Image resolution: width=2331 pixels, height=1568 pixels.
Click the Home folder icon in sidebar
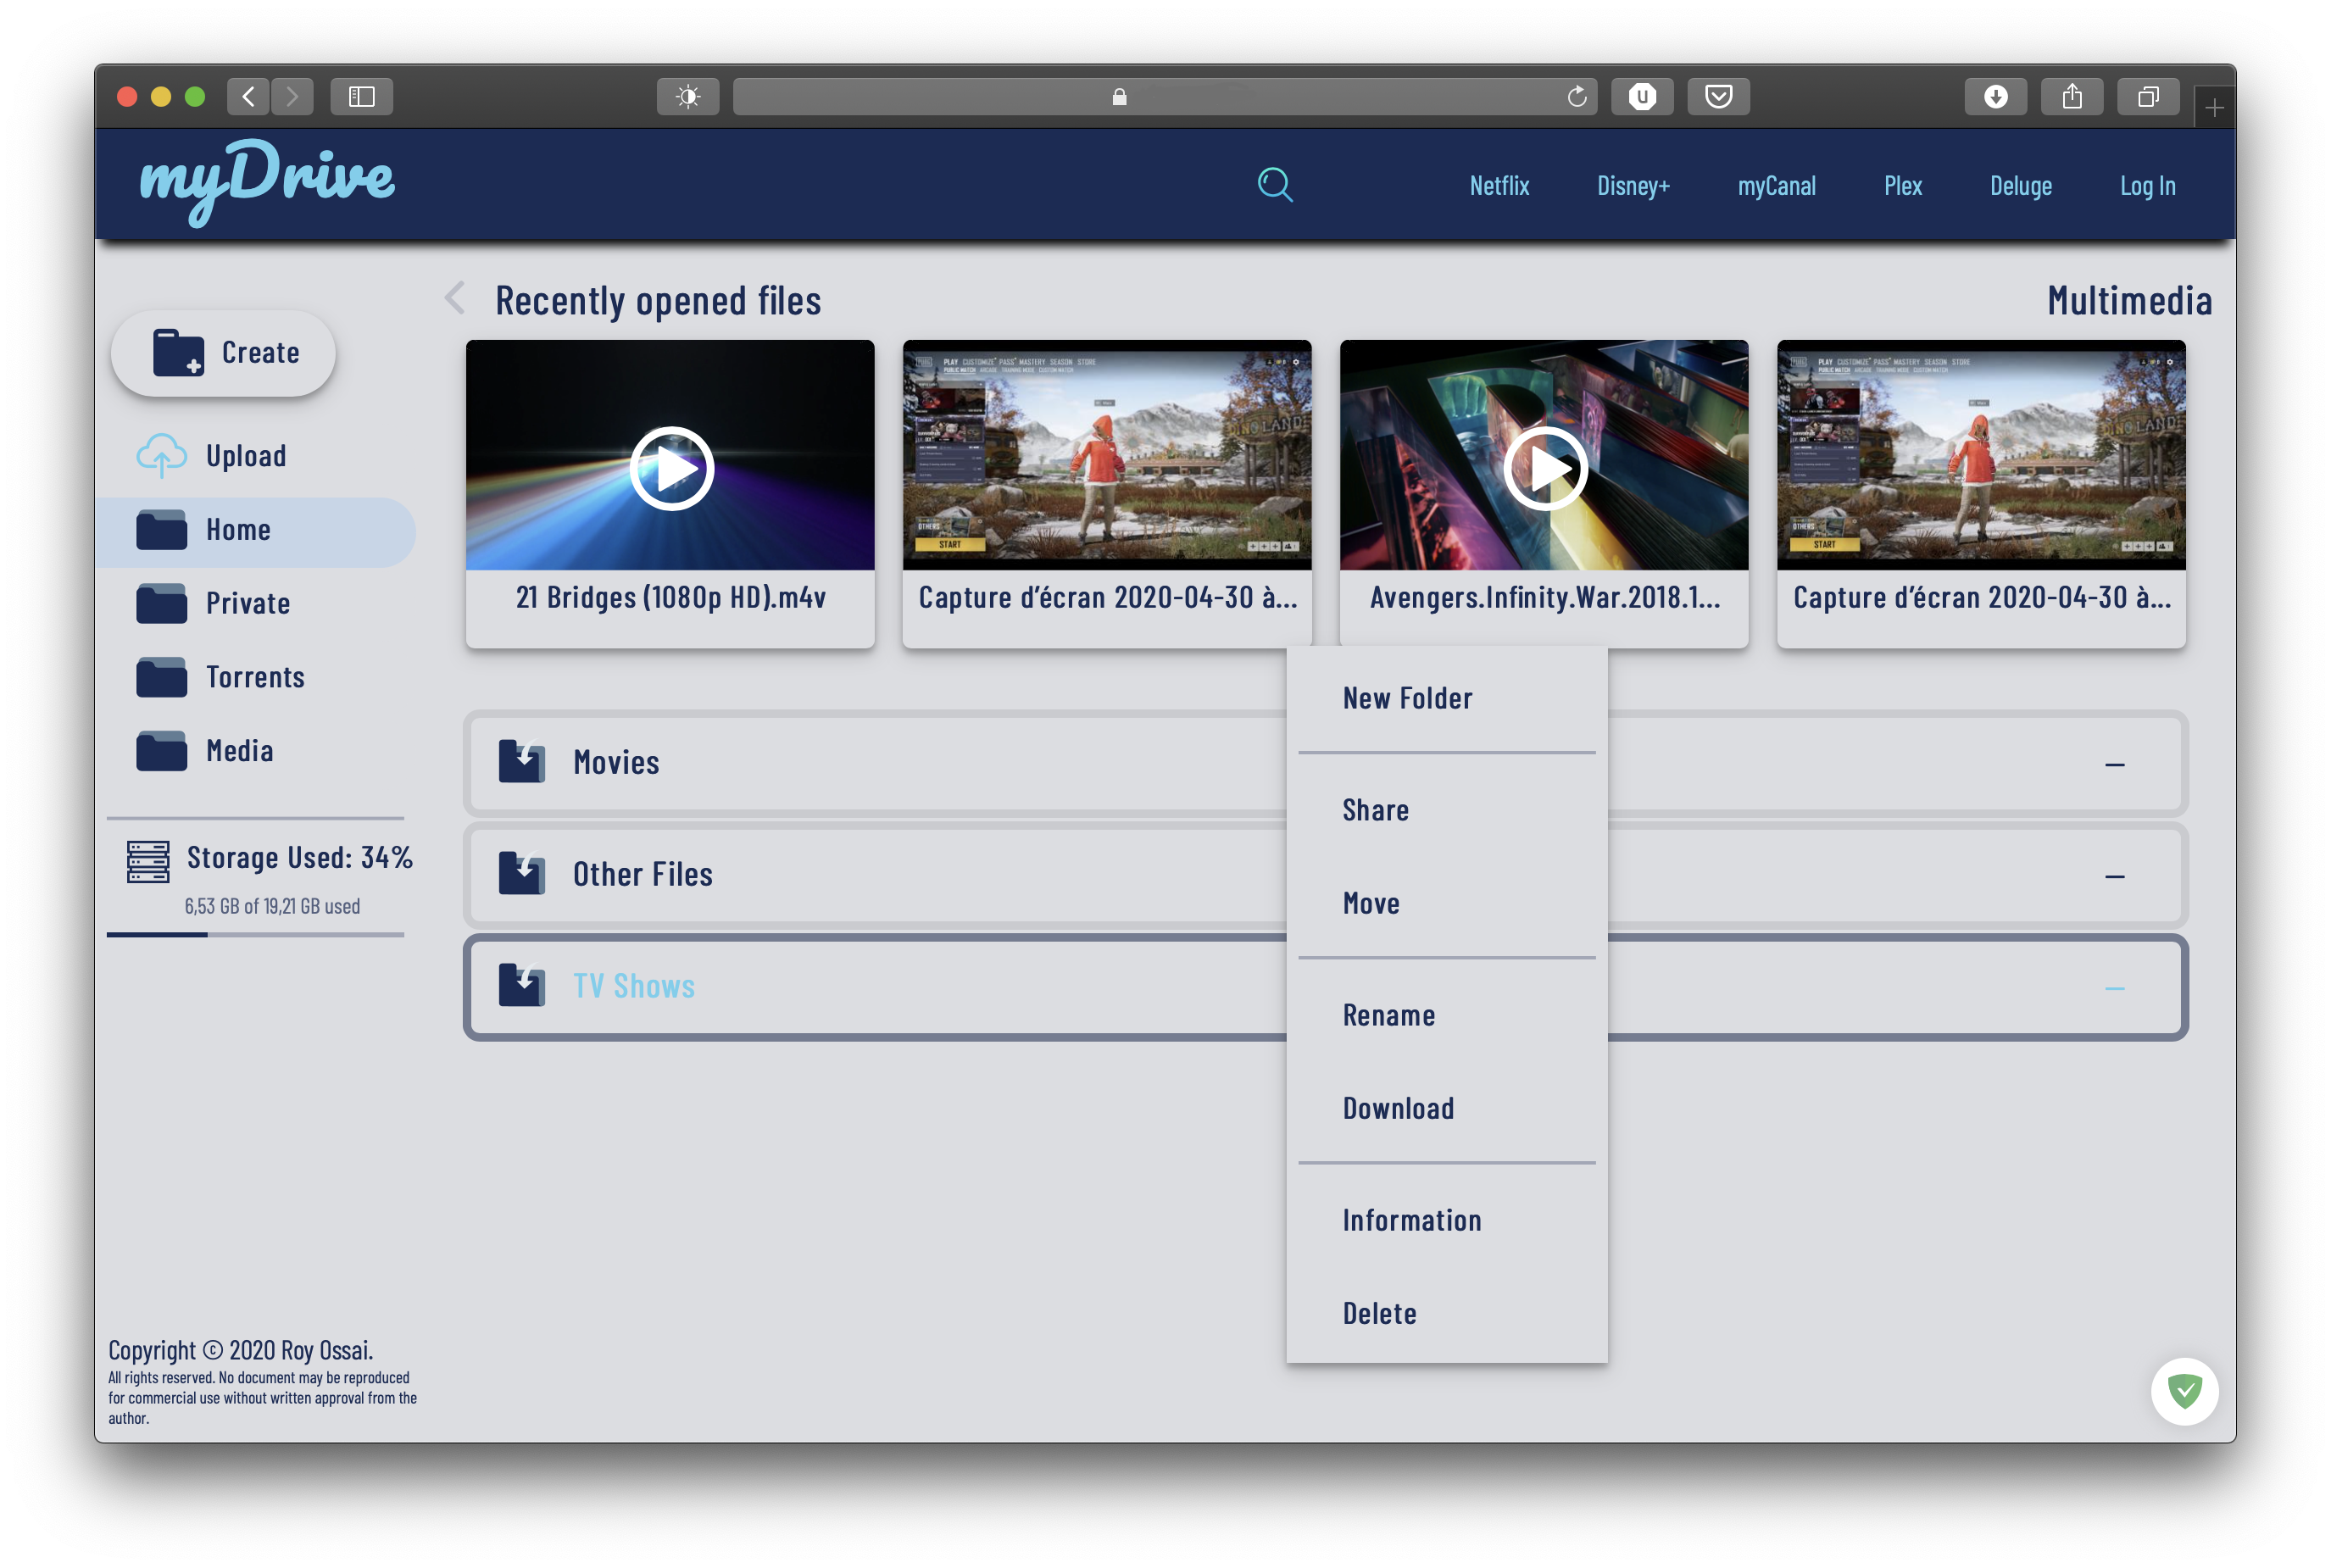161,530
